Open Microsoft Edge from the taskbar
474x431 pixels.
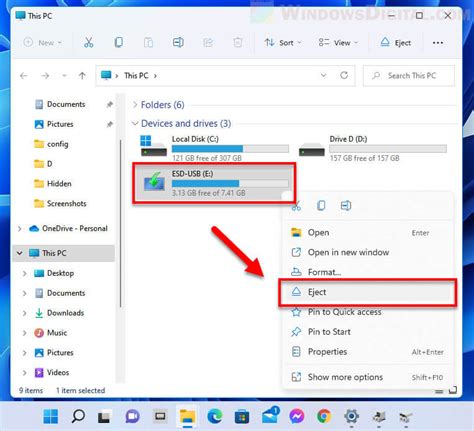coord(215,416)
